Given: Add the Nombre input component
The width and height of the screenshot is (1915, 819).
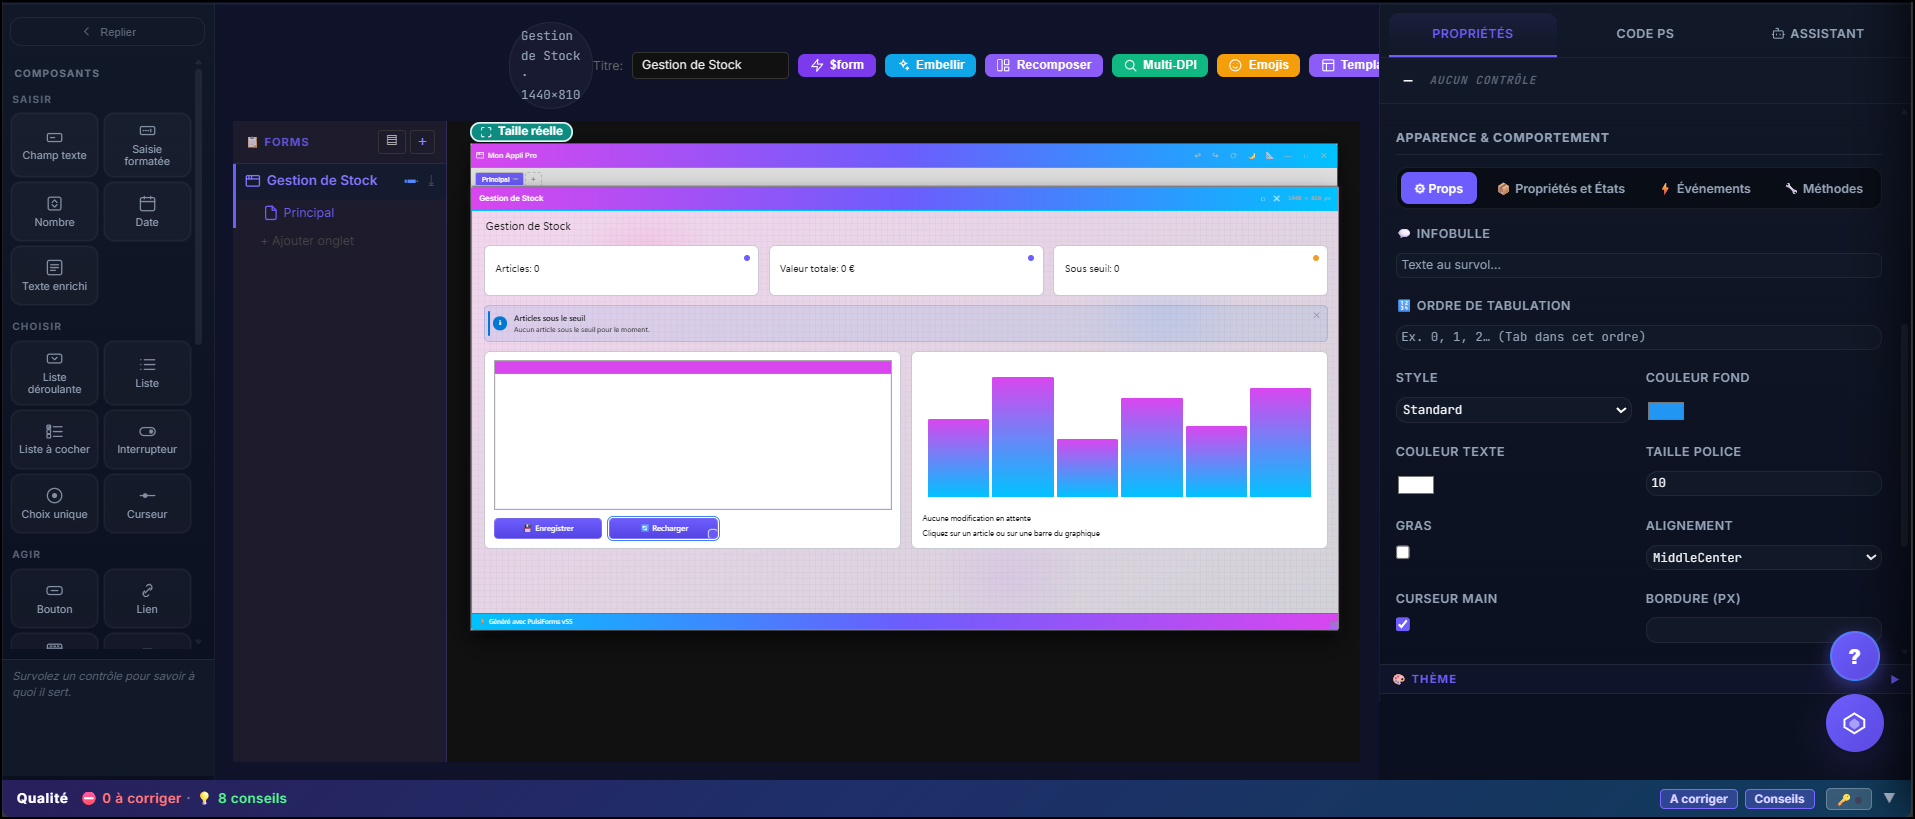Looking at the screenshot, I should (x=55, y=211).
